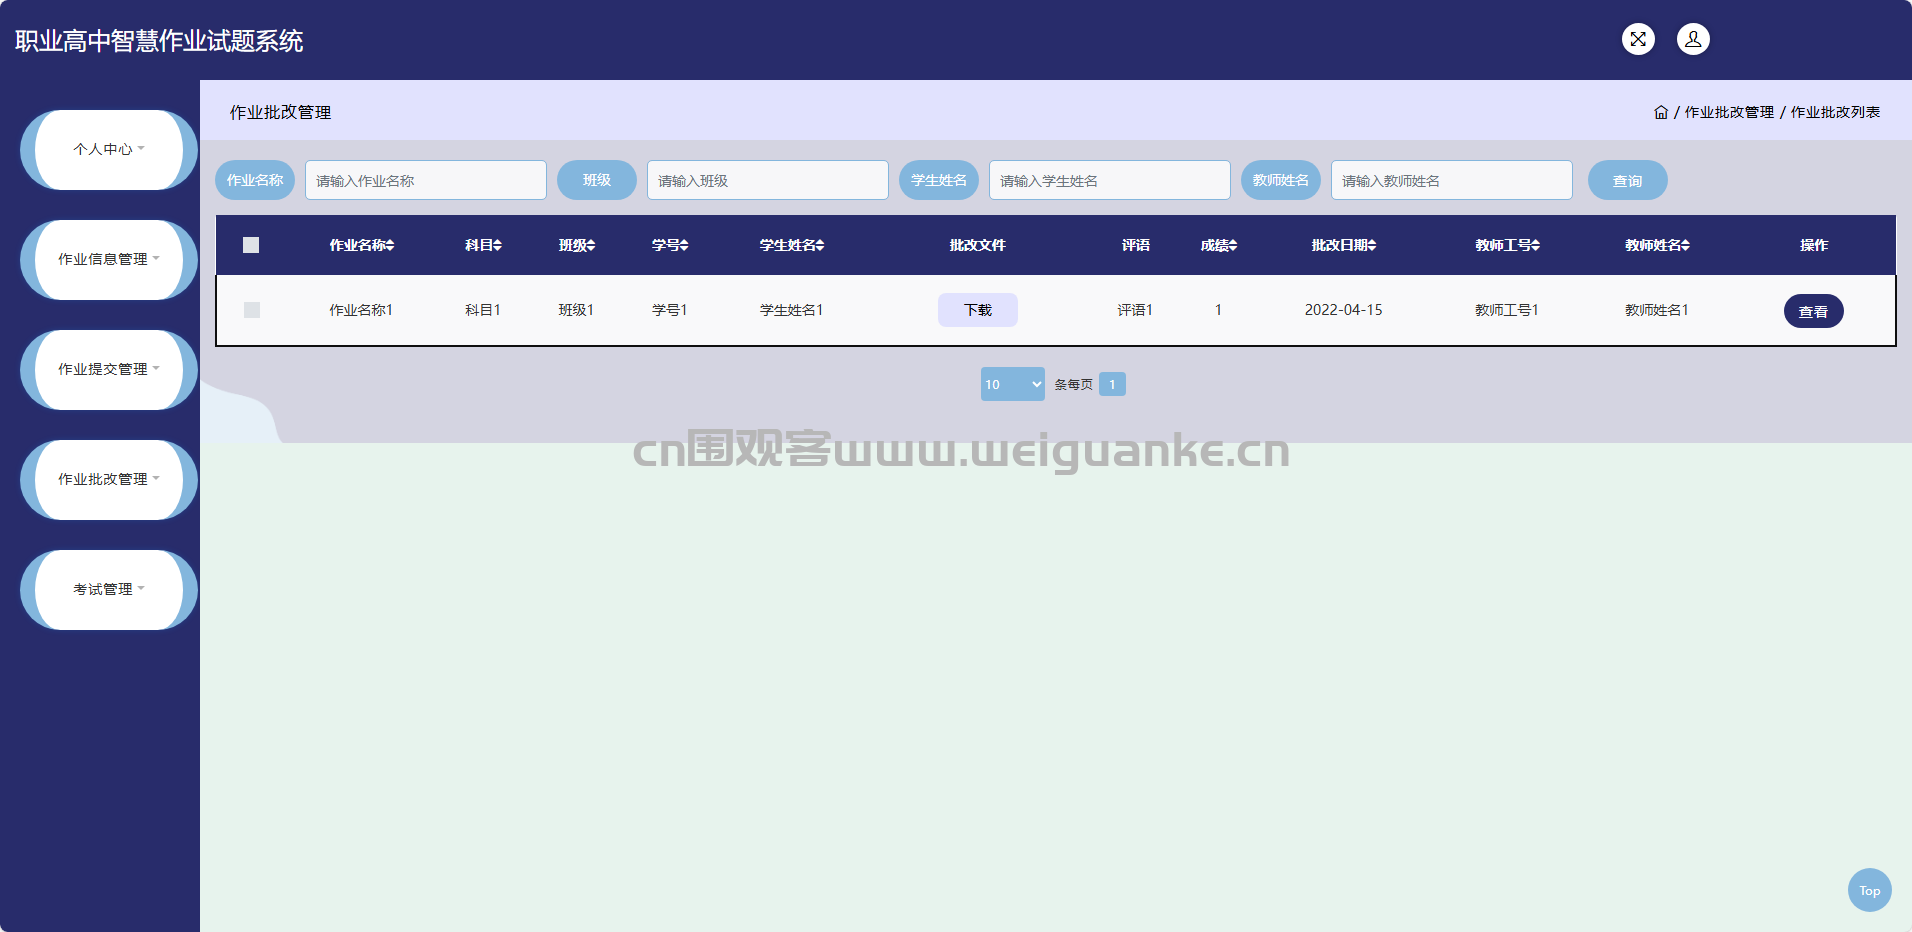Image resolution: width=1912 pixels, height=932 pixels.
Task: Click the 批改文件 column header
Action: click(978, 245)
